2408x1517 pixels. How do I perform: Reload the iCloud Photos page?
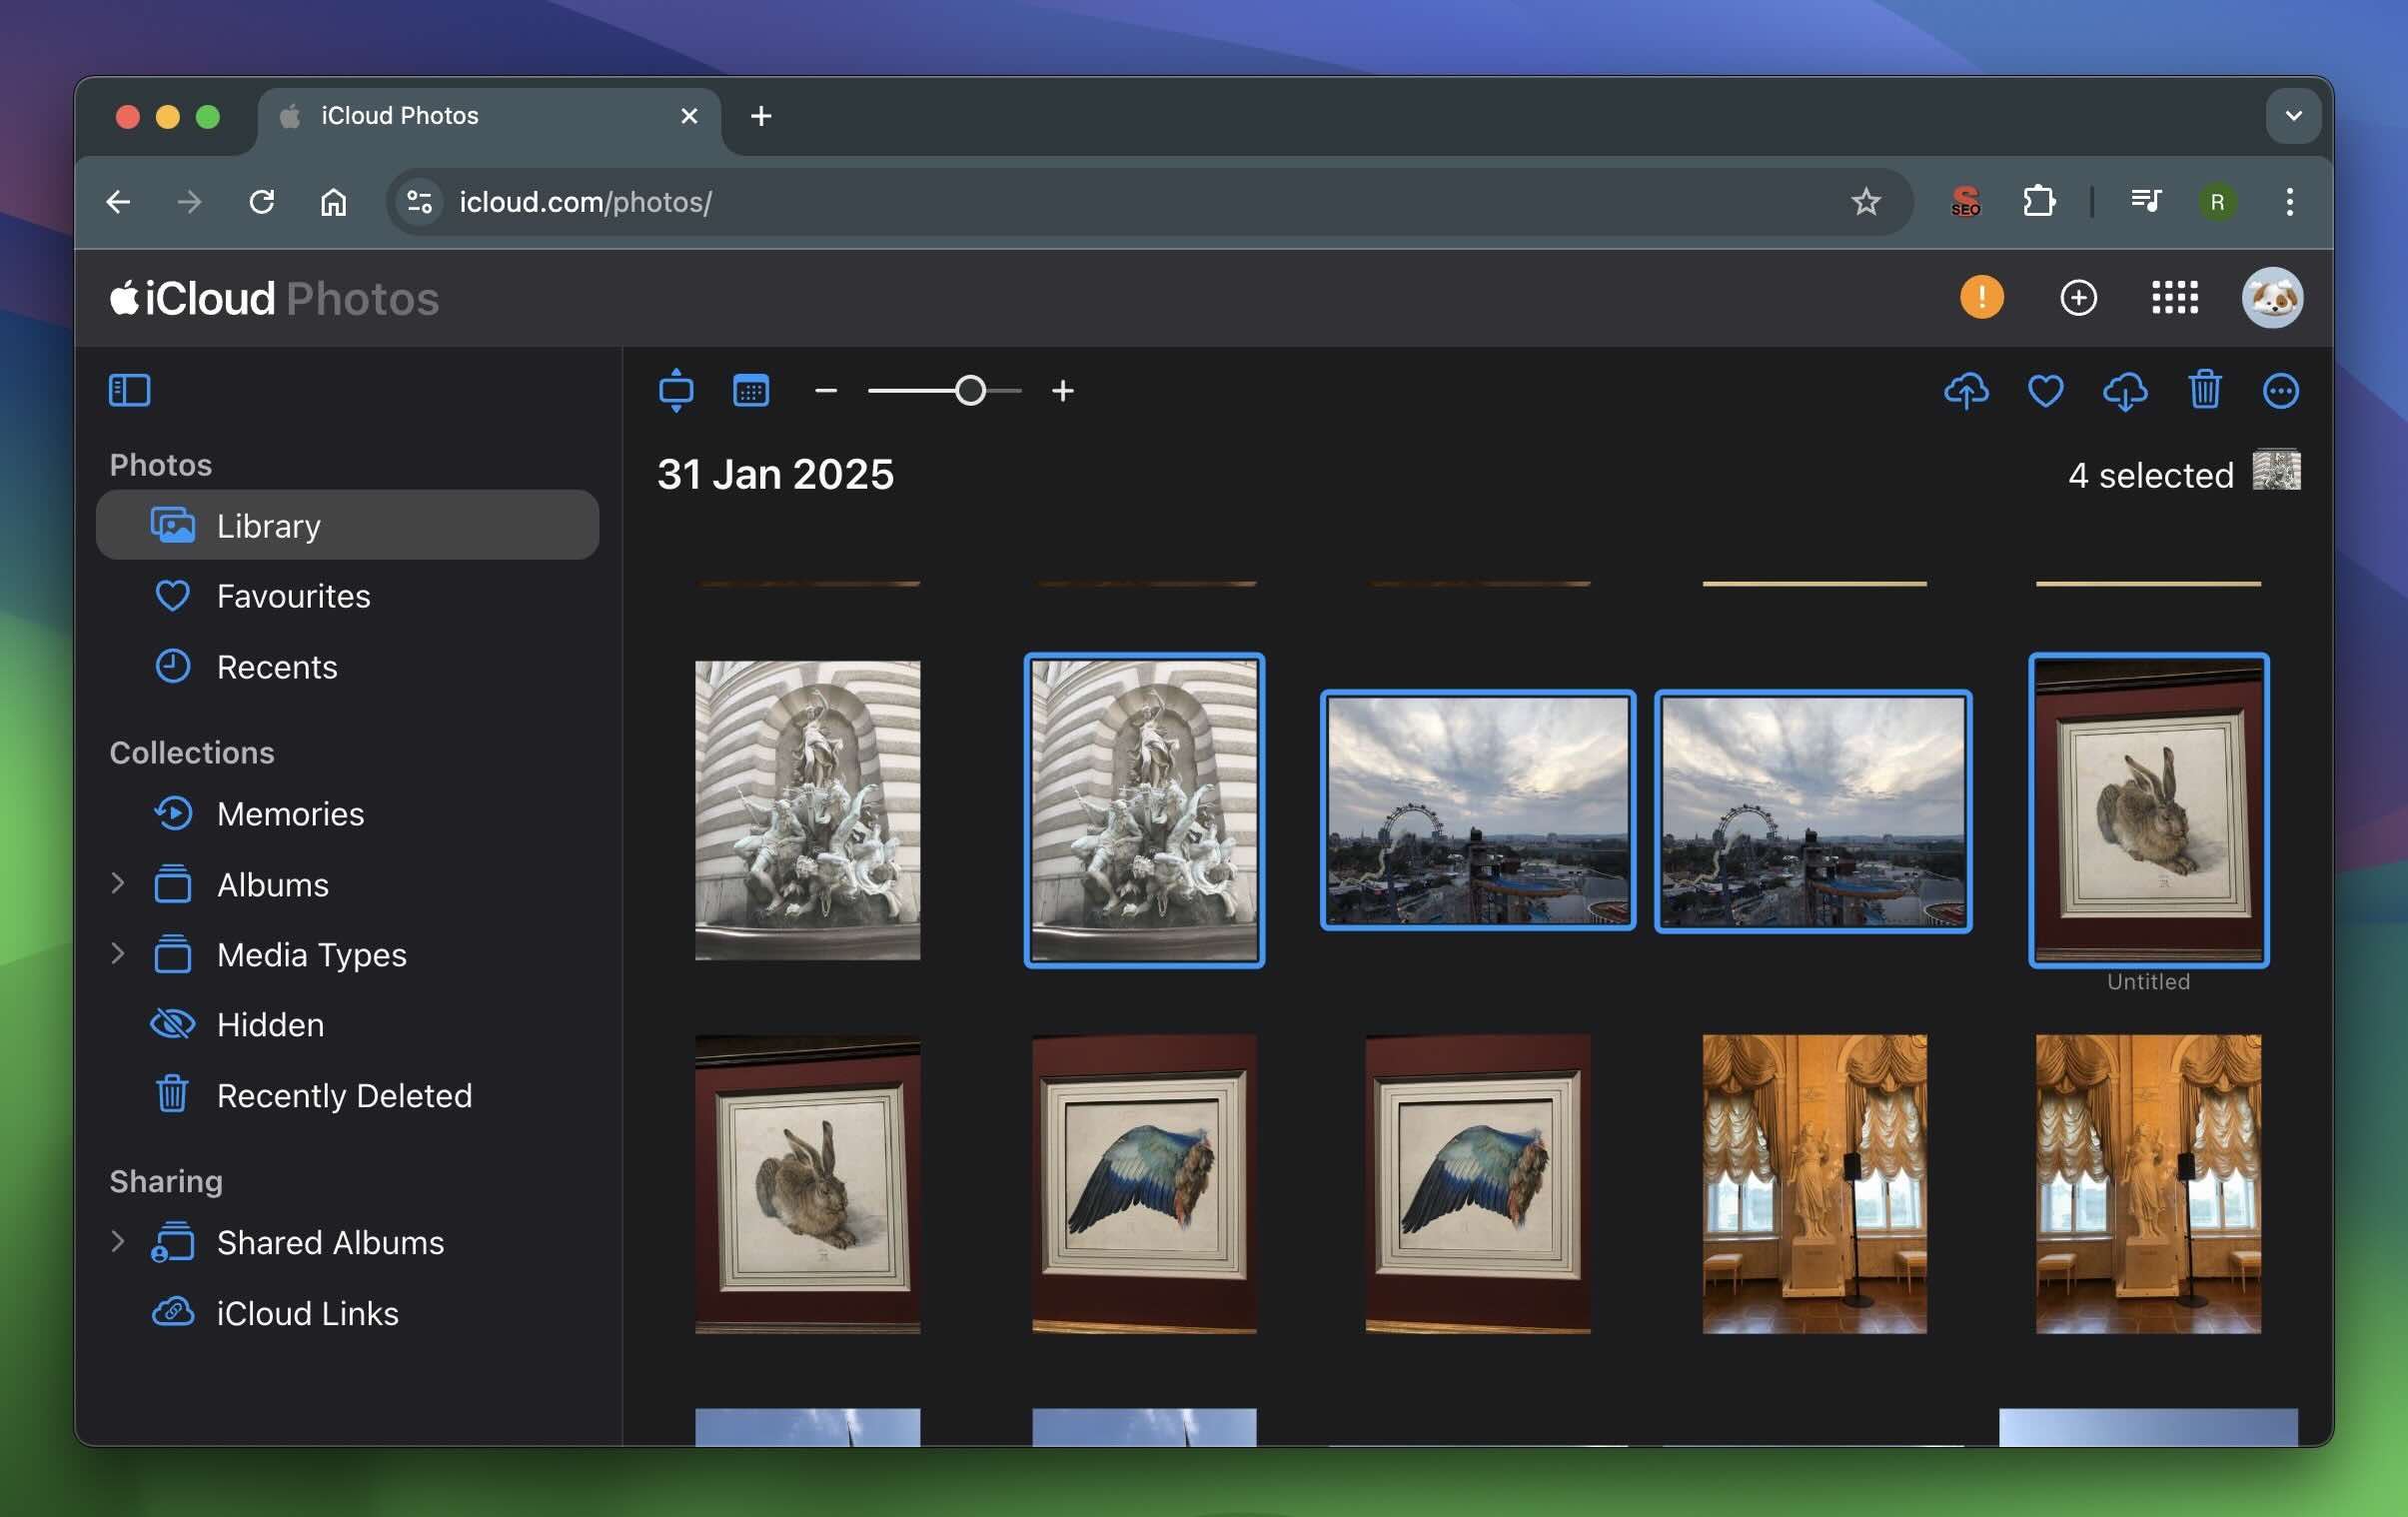click(261, 202)
